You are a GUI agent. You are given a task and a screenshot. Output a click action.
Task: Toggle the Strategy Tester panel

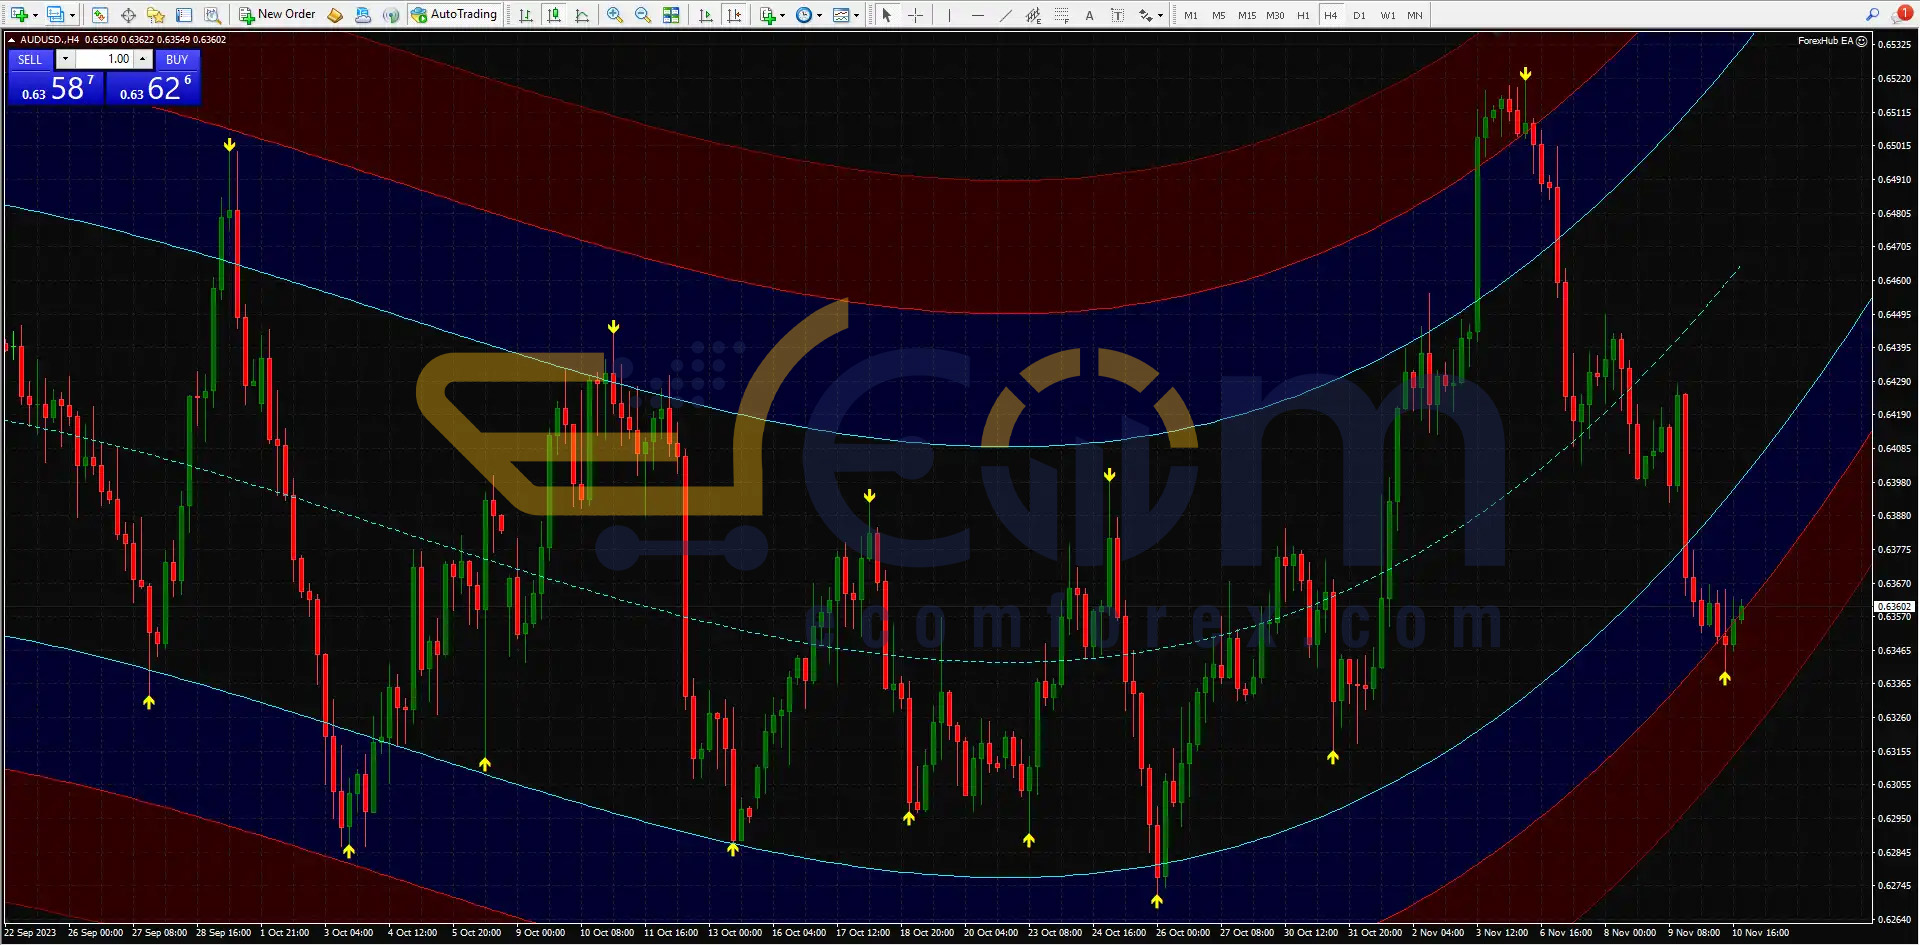(x=212, y=15)
